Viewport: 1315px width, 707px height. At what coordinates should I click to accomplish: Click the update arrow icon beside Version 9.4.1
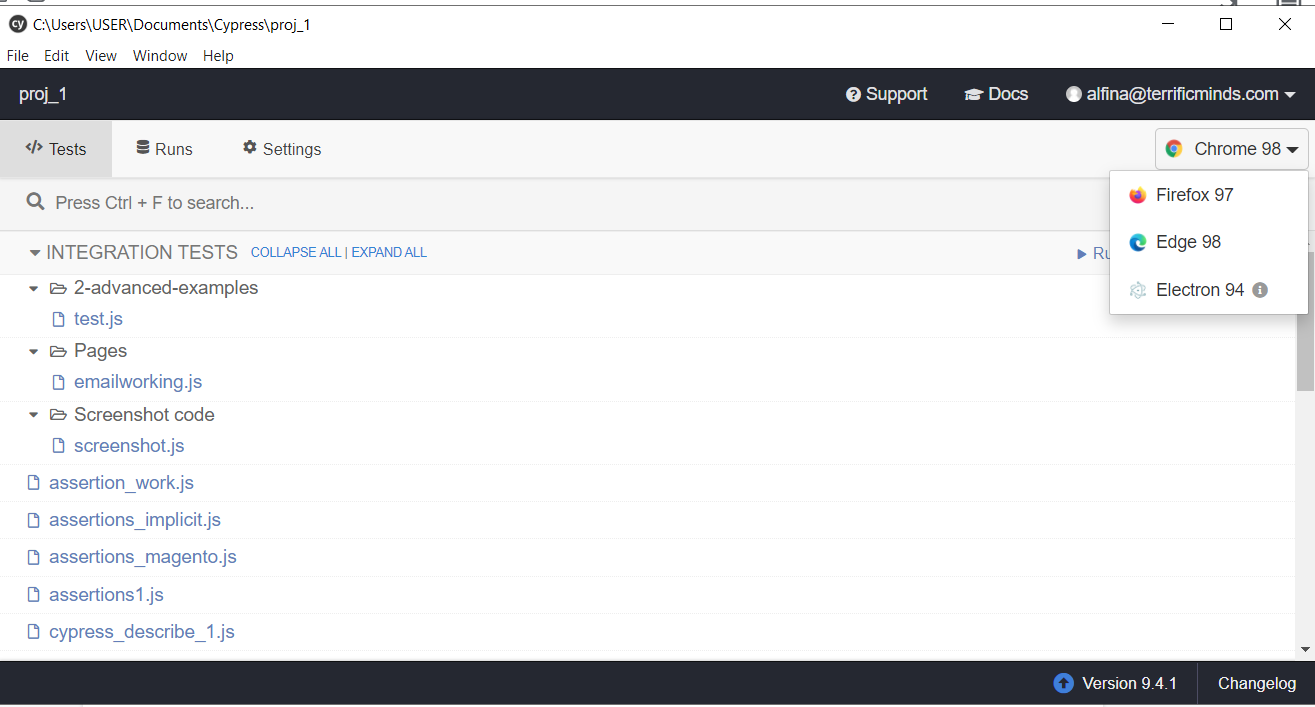[1063, 683]
